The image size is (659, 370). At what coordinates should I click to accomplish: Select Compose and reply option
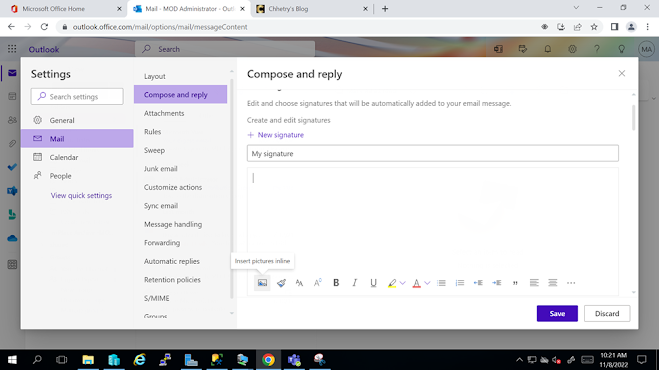pyautogui.click(x=181, y=95)
